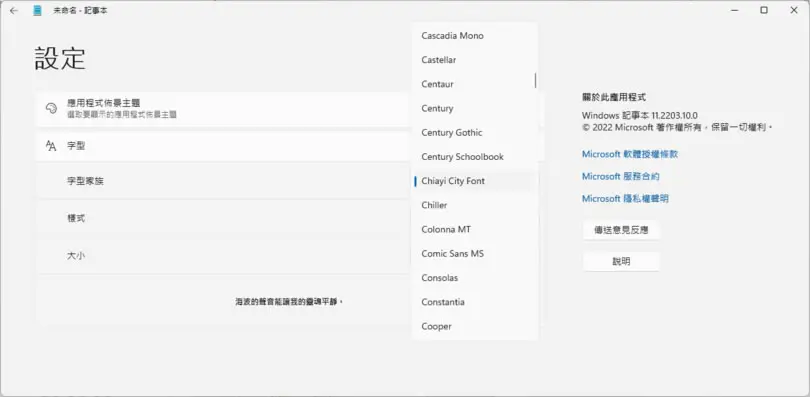This screenshot has width=810, height=397.
Task: Maximize the Notepad window
Action: click(x=764, y=10)
